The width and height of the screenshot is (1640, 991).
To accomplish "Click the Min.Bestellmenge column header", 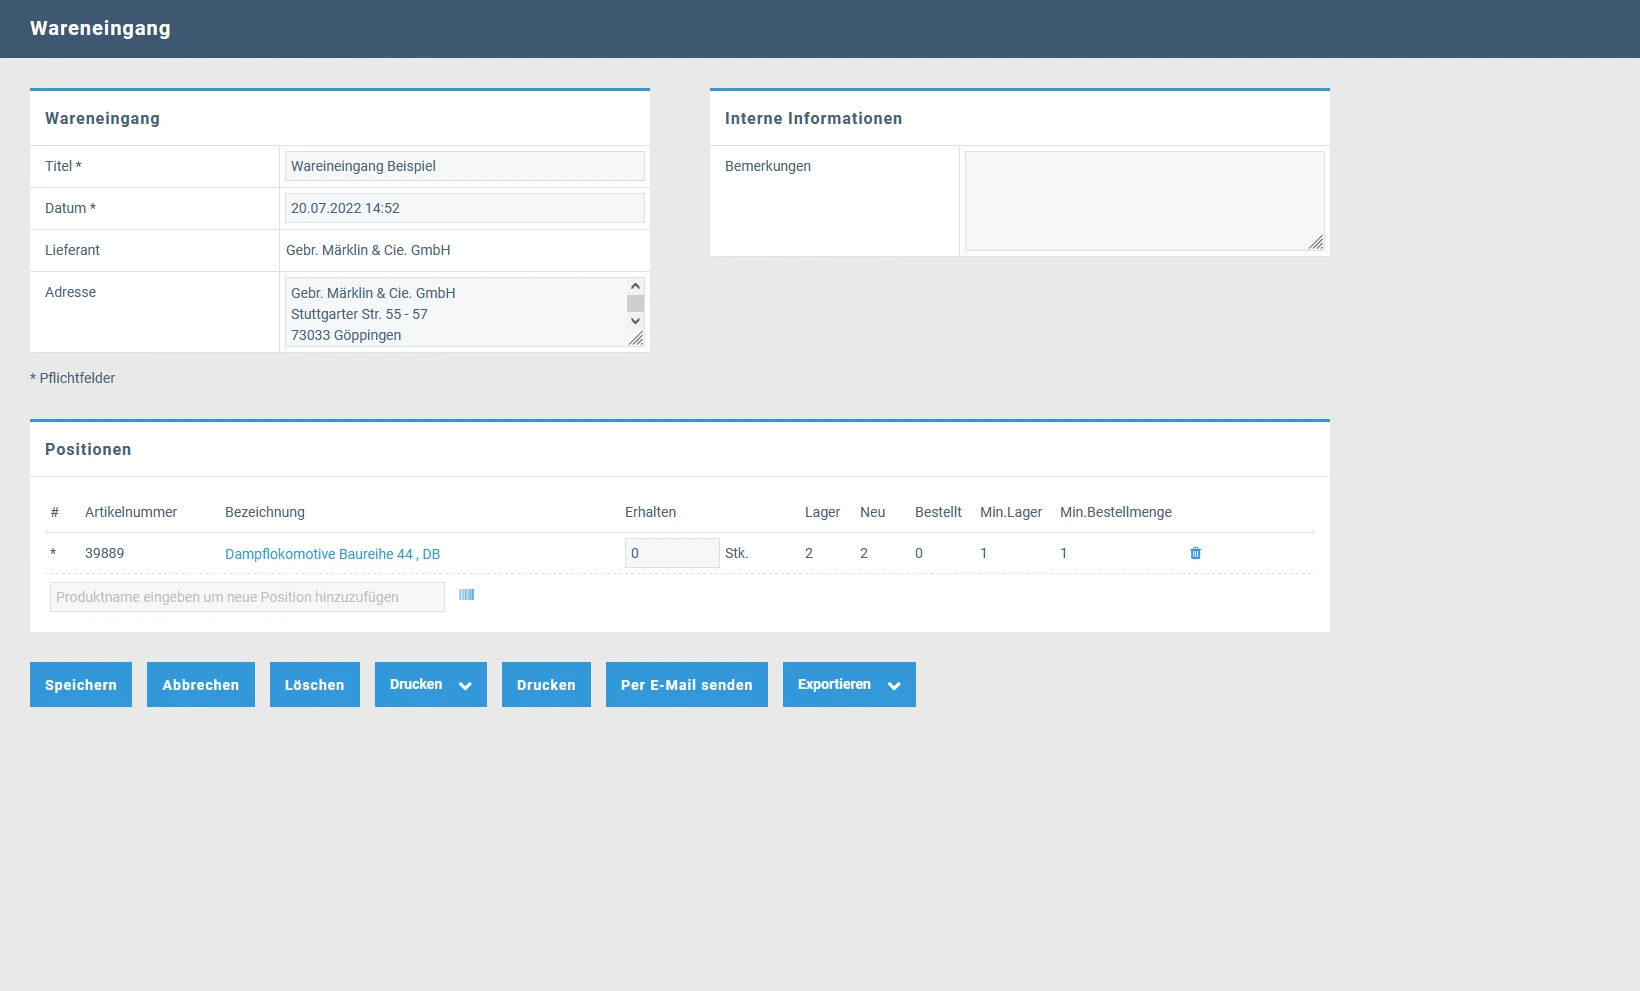I will (x=1116, y=512).
